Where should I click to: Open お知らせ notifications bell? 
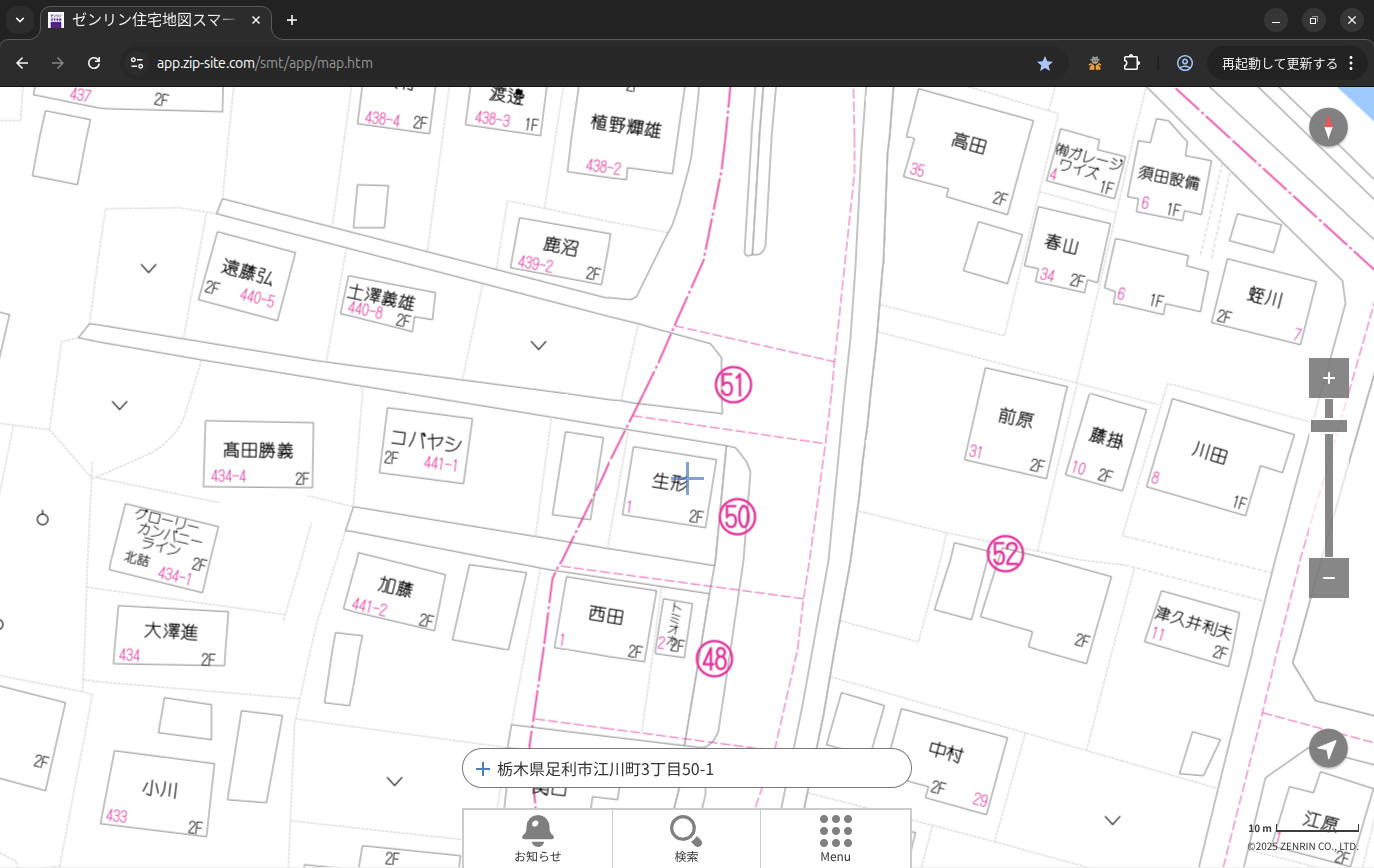(x=538, y=838)
